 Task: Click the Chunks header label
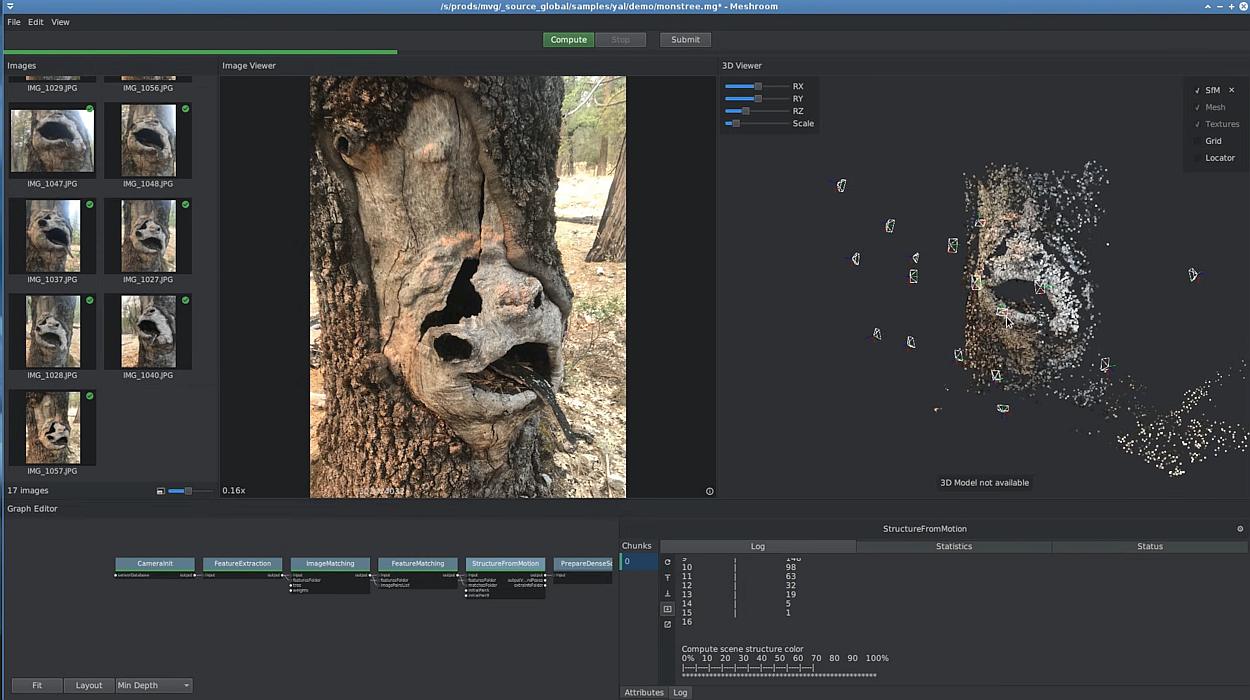point(637,546)
